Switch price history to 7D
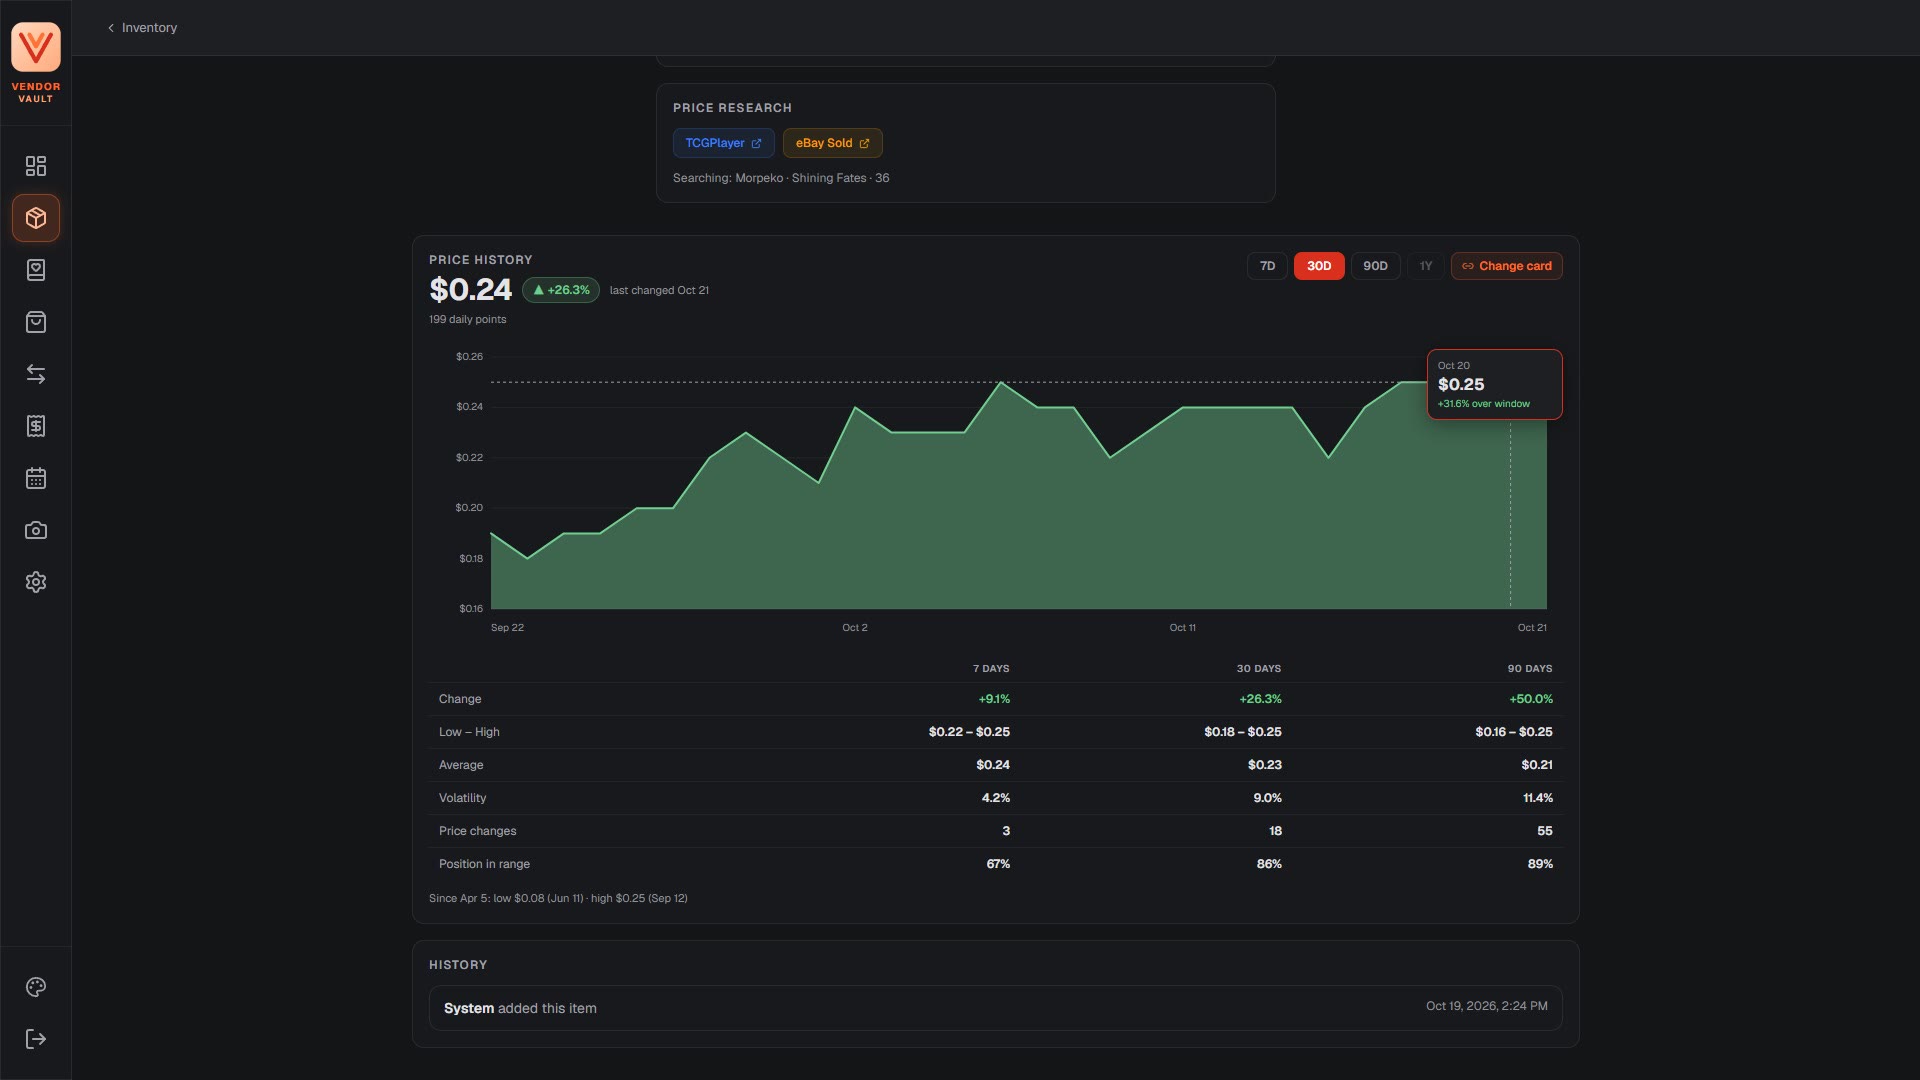Screen dimensions: 1920x1080 coord(1267,266)
